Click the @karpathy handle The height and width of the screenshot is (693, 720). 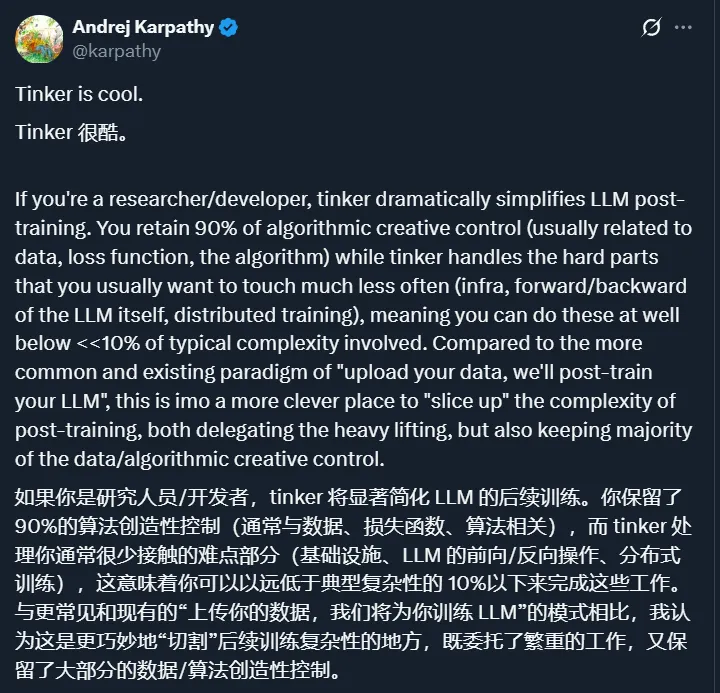pyautogui.click(x=116, y=50)
